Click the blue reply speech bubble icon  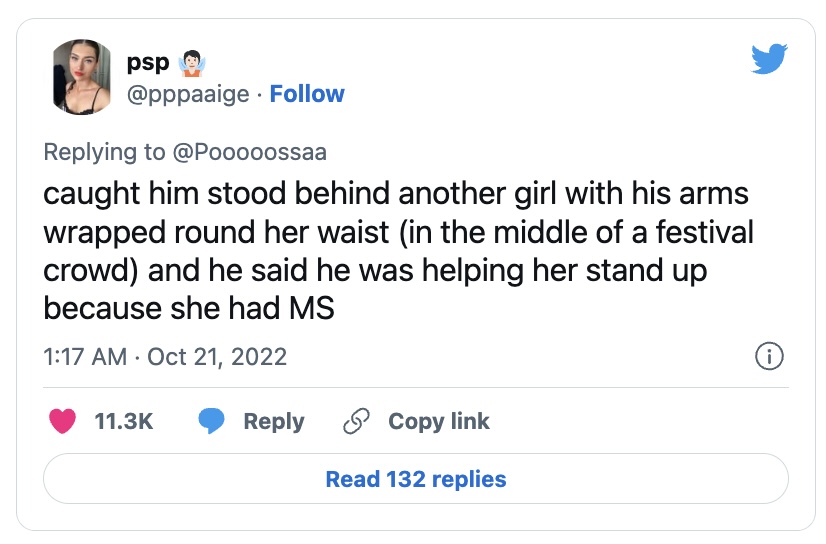point(211,421)
